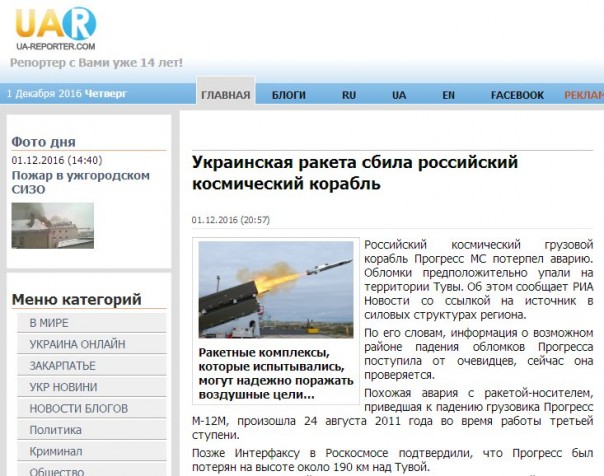Open НОВОСТИ БЛОГОВ category
The image size is (604, 476).
click(78, 409)
